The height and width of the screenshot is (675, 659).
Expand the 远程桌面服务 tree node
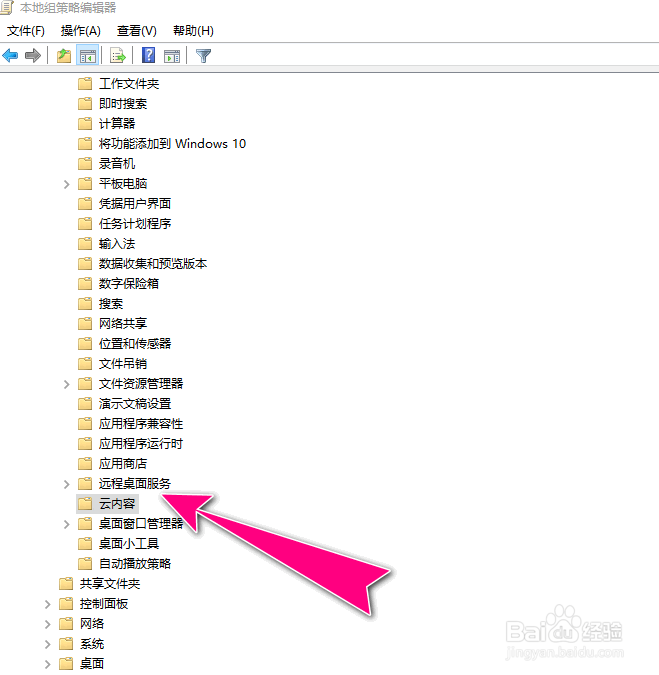pyautogui.click(x=66, y=484)
